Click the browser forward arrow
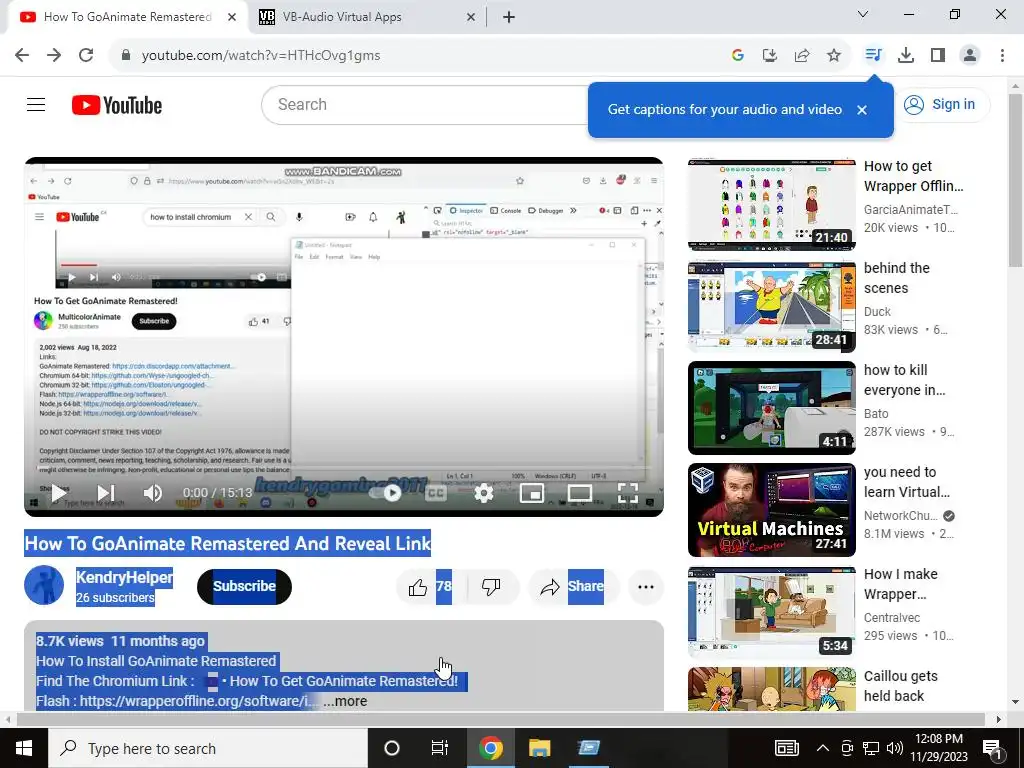This screenshot has height=768, width=1024. click(x=54, y=55)
